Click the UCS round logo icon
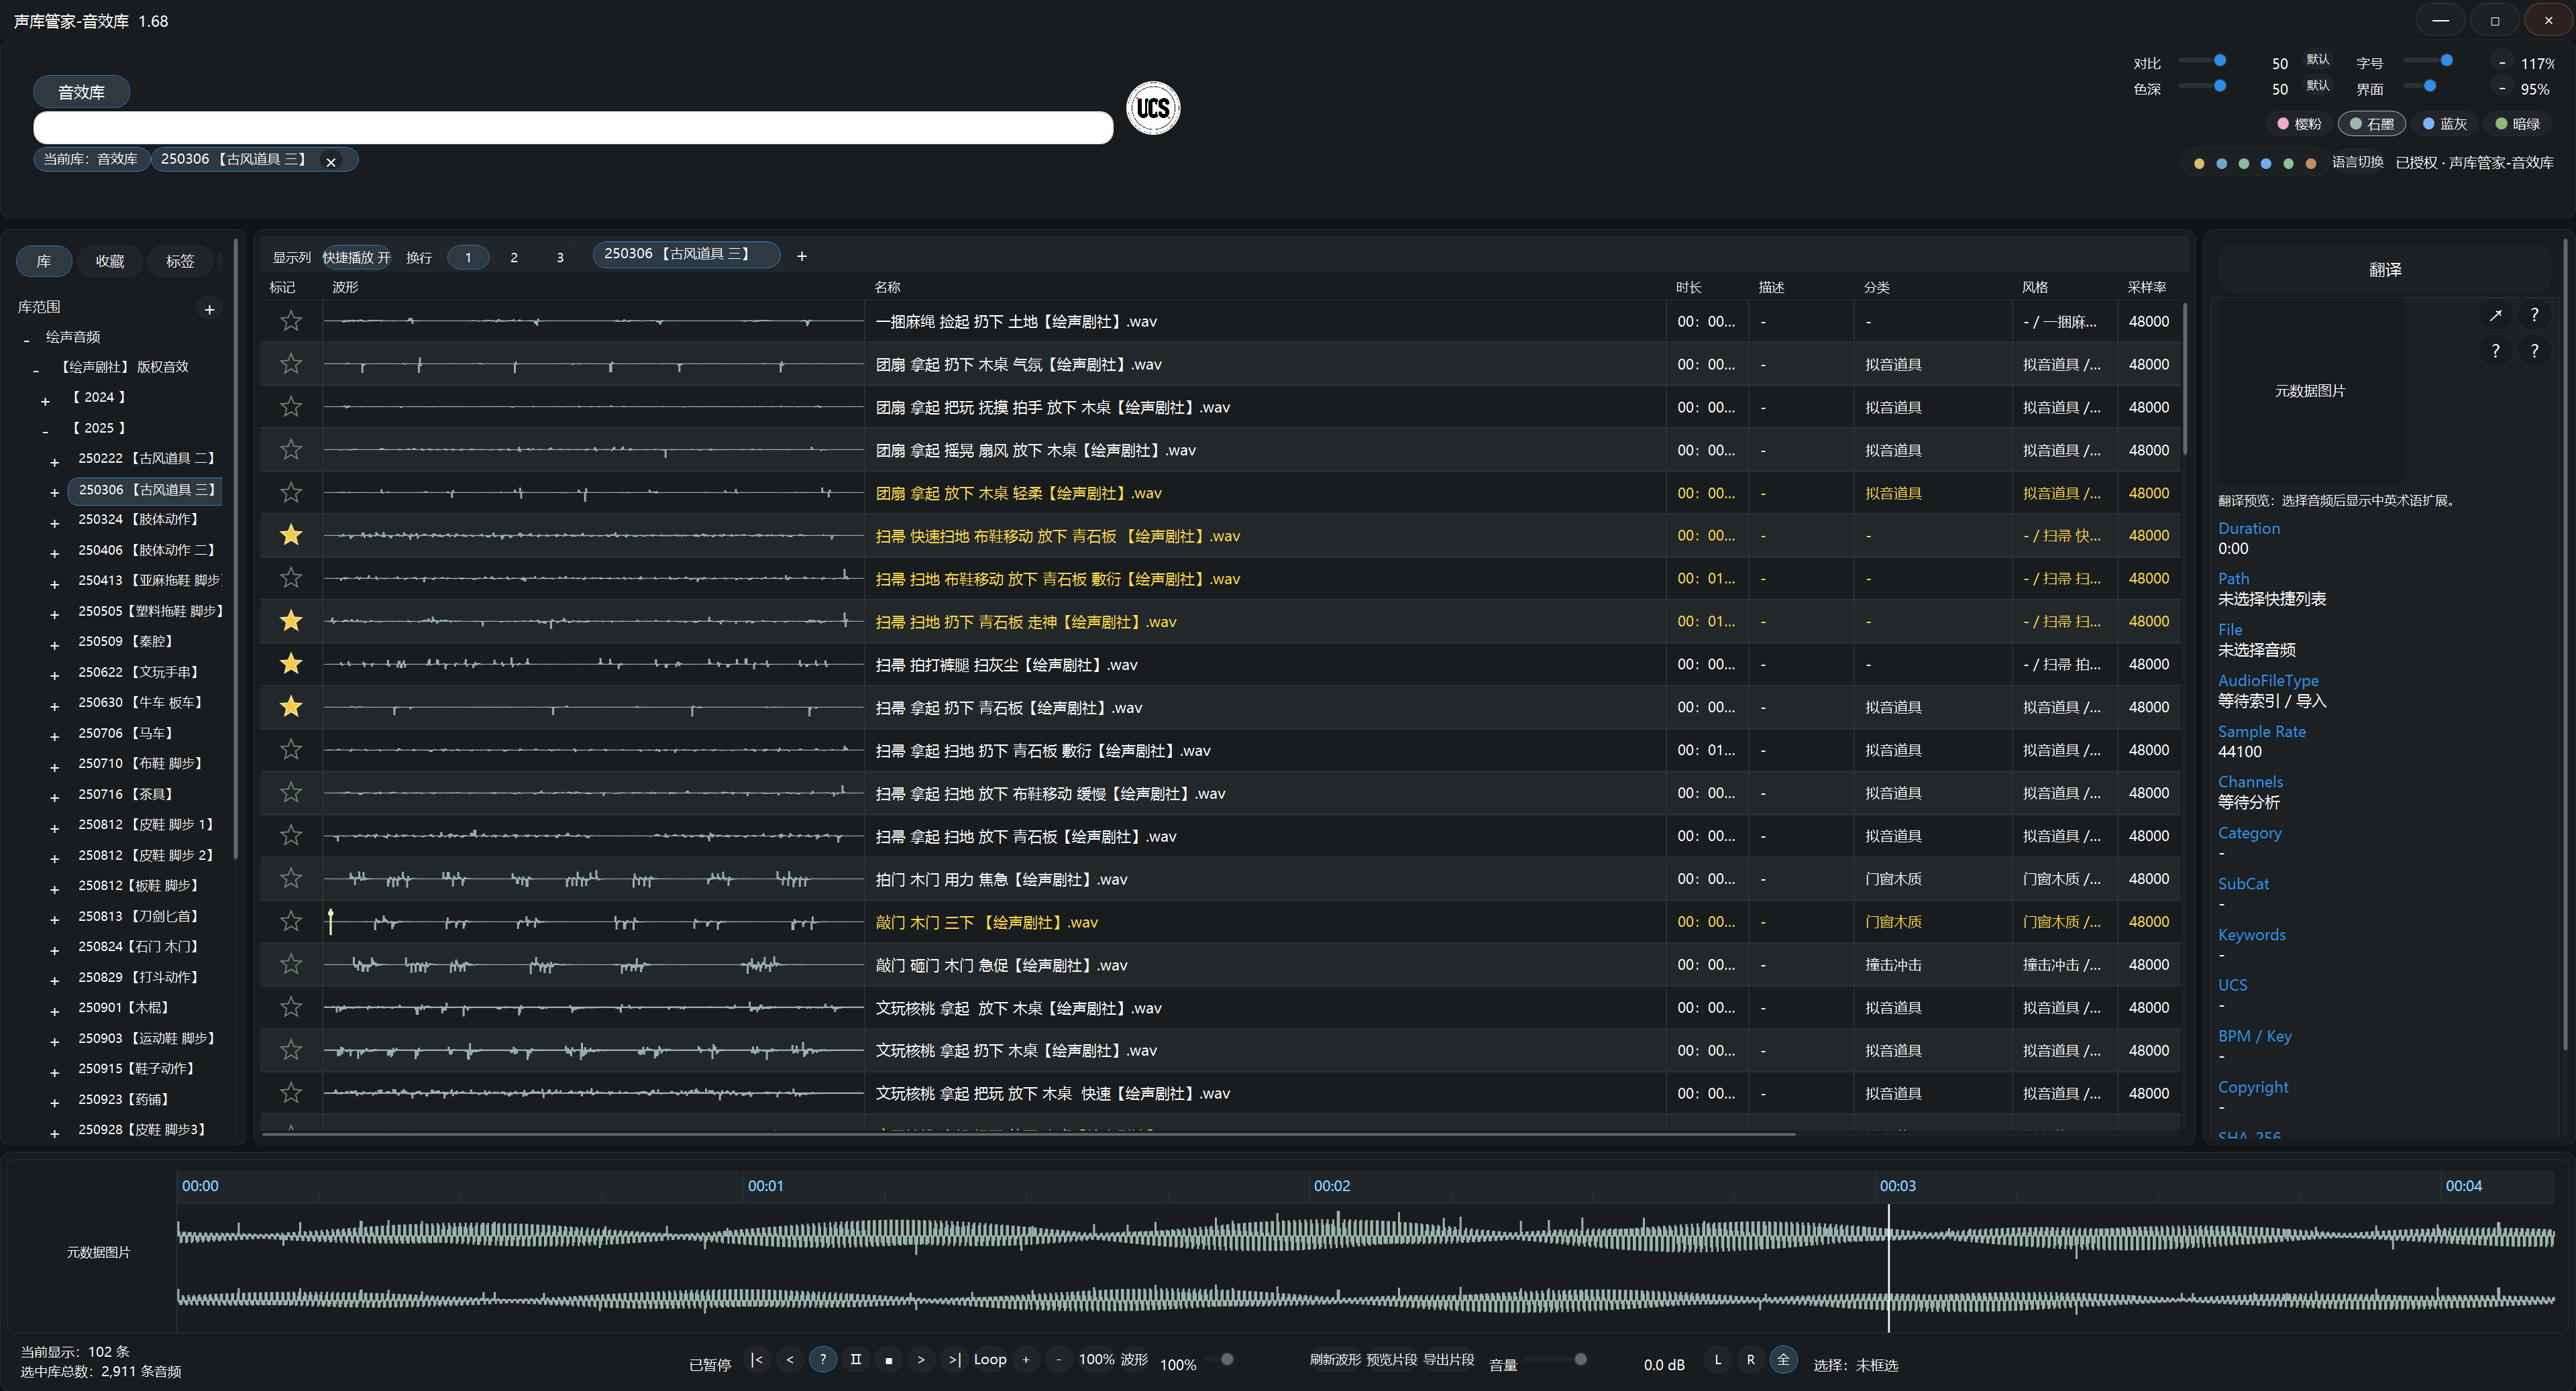The width and height of the screenshot is (2576, 1391). point(1153,108)
